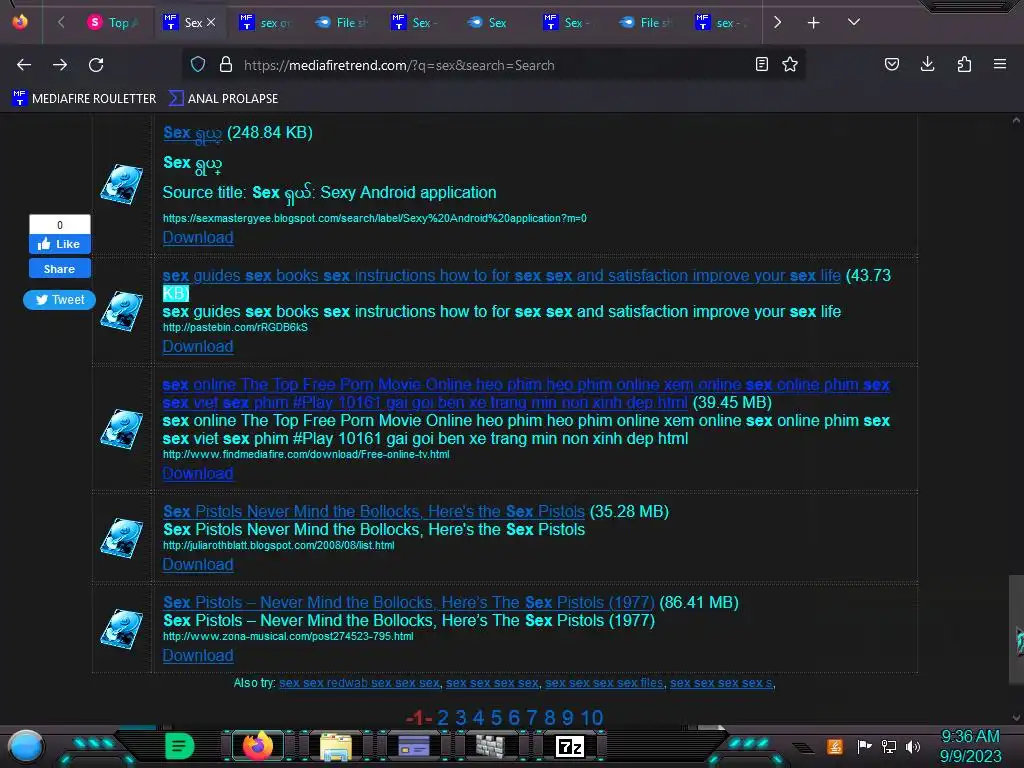
Task: Open the Start orb button
Action: coord(26,747)
